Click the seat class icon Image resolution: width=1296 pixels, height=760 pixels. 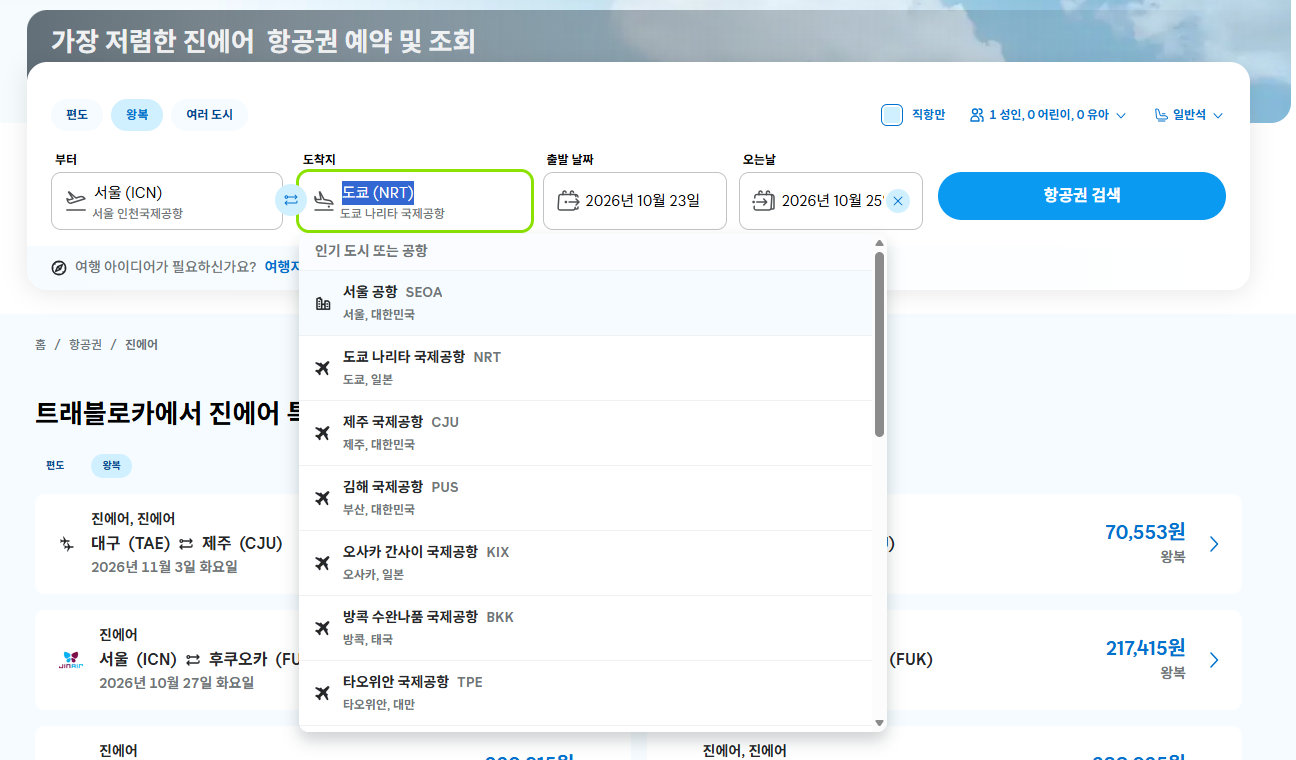click(x=1161, y=115)
